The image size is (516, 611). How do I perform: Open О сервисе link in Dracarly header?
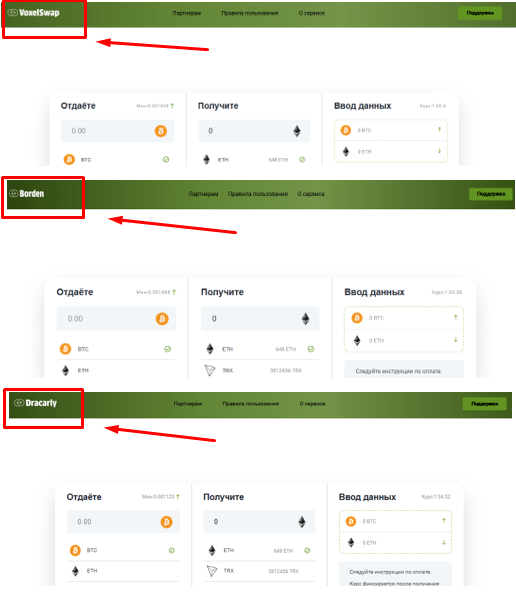coord(312,404)
